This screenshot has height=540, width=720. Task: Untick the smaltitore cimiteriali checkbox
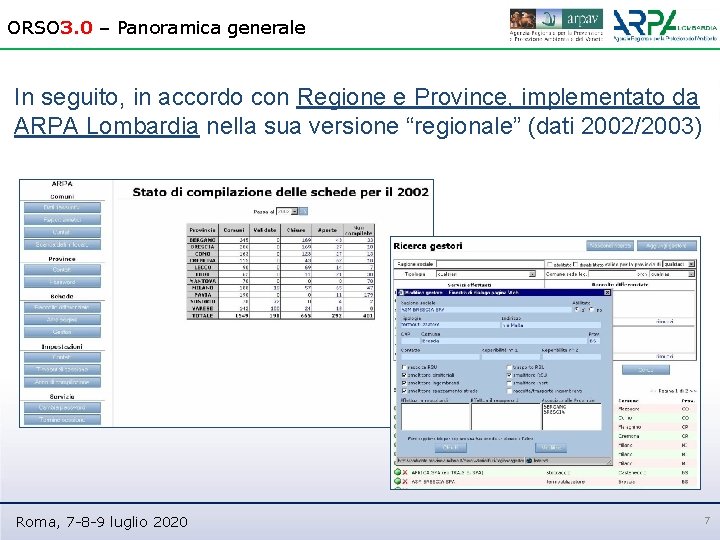(405, 375)
